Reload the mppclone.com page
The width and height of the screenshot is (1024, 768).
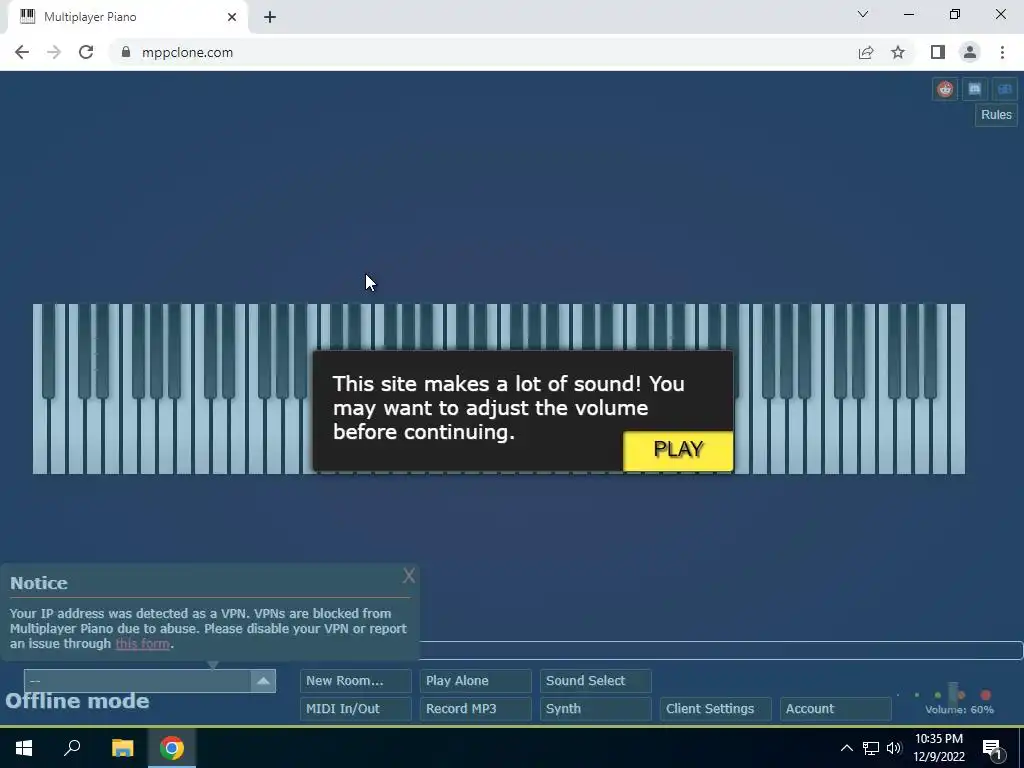pyautogui.click(x=86, y=52)
